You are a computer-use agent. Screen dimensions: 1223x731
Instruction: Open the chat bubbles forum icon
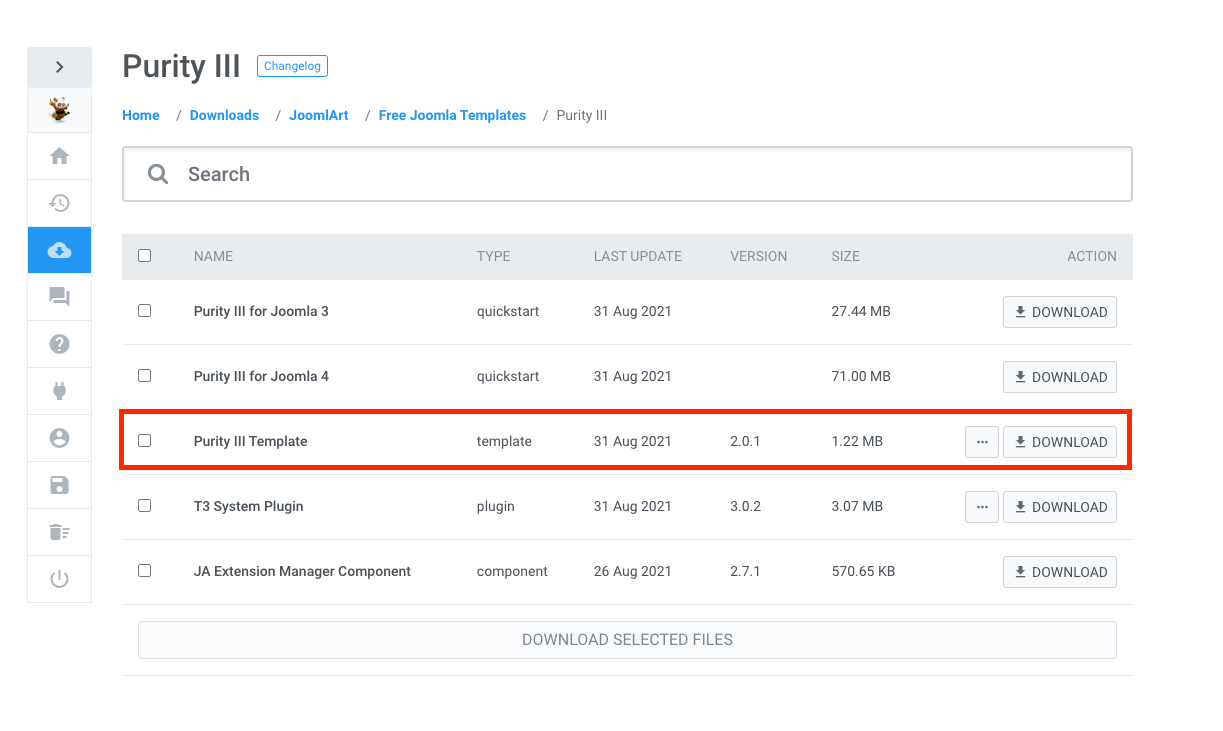point(59,297)
